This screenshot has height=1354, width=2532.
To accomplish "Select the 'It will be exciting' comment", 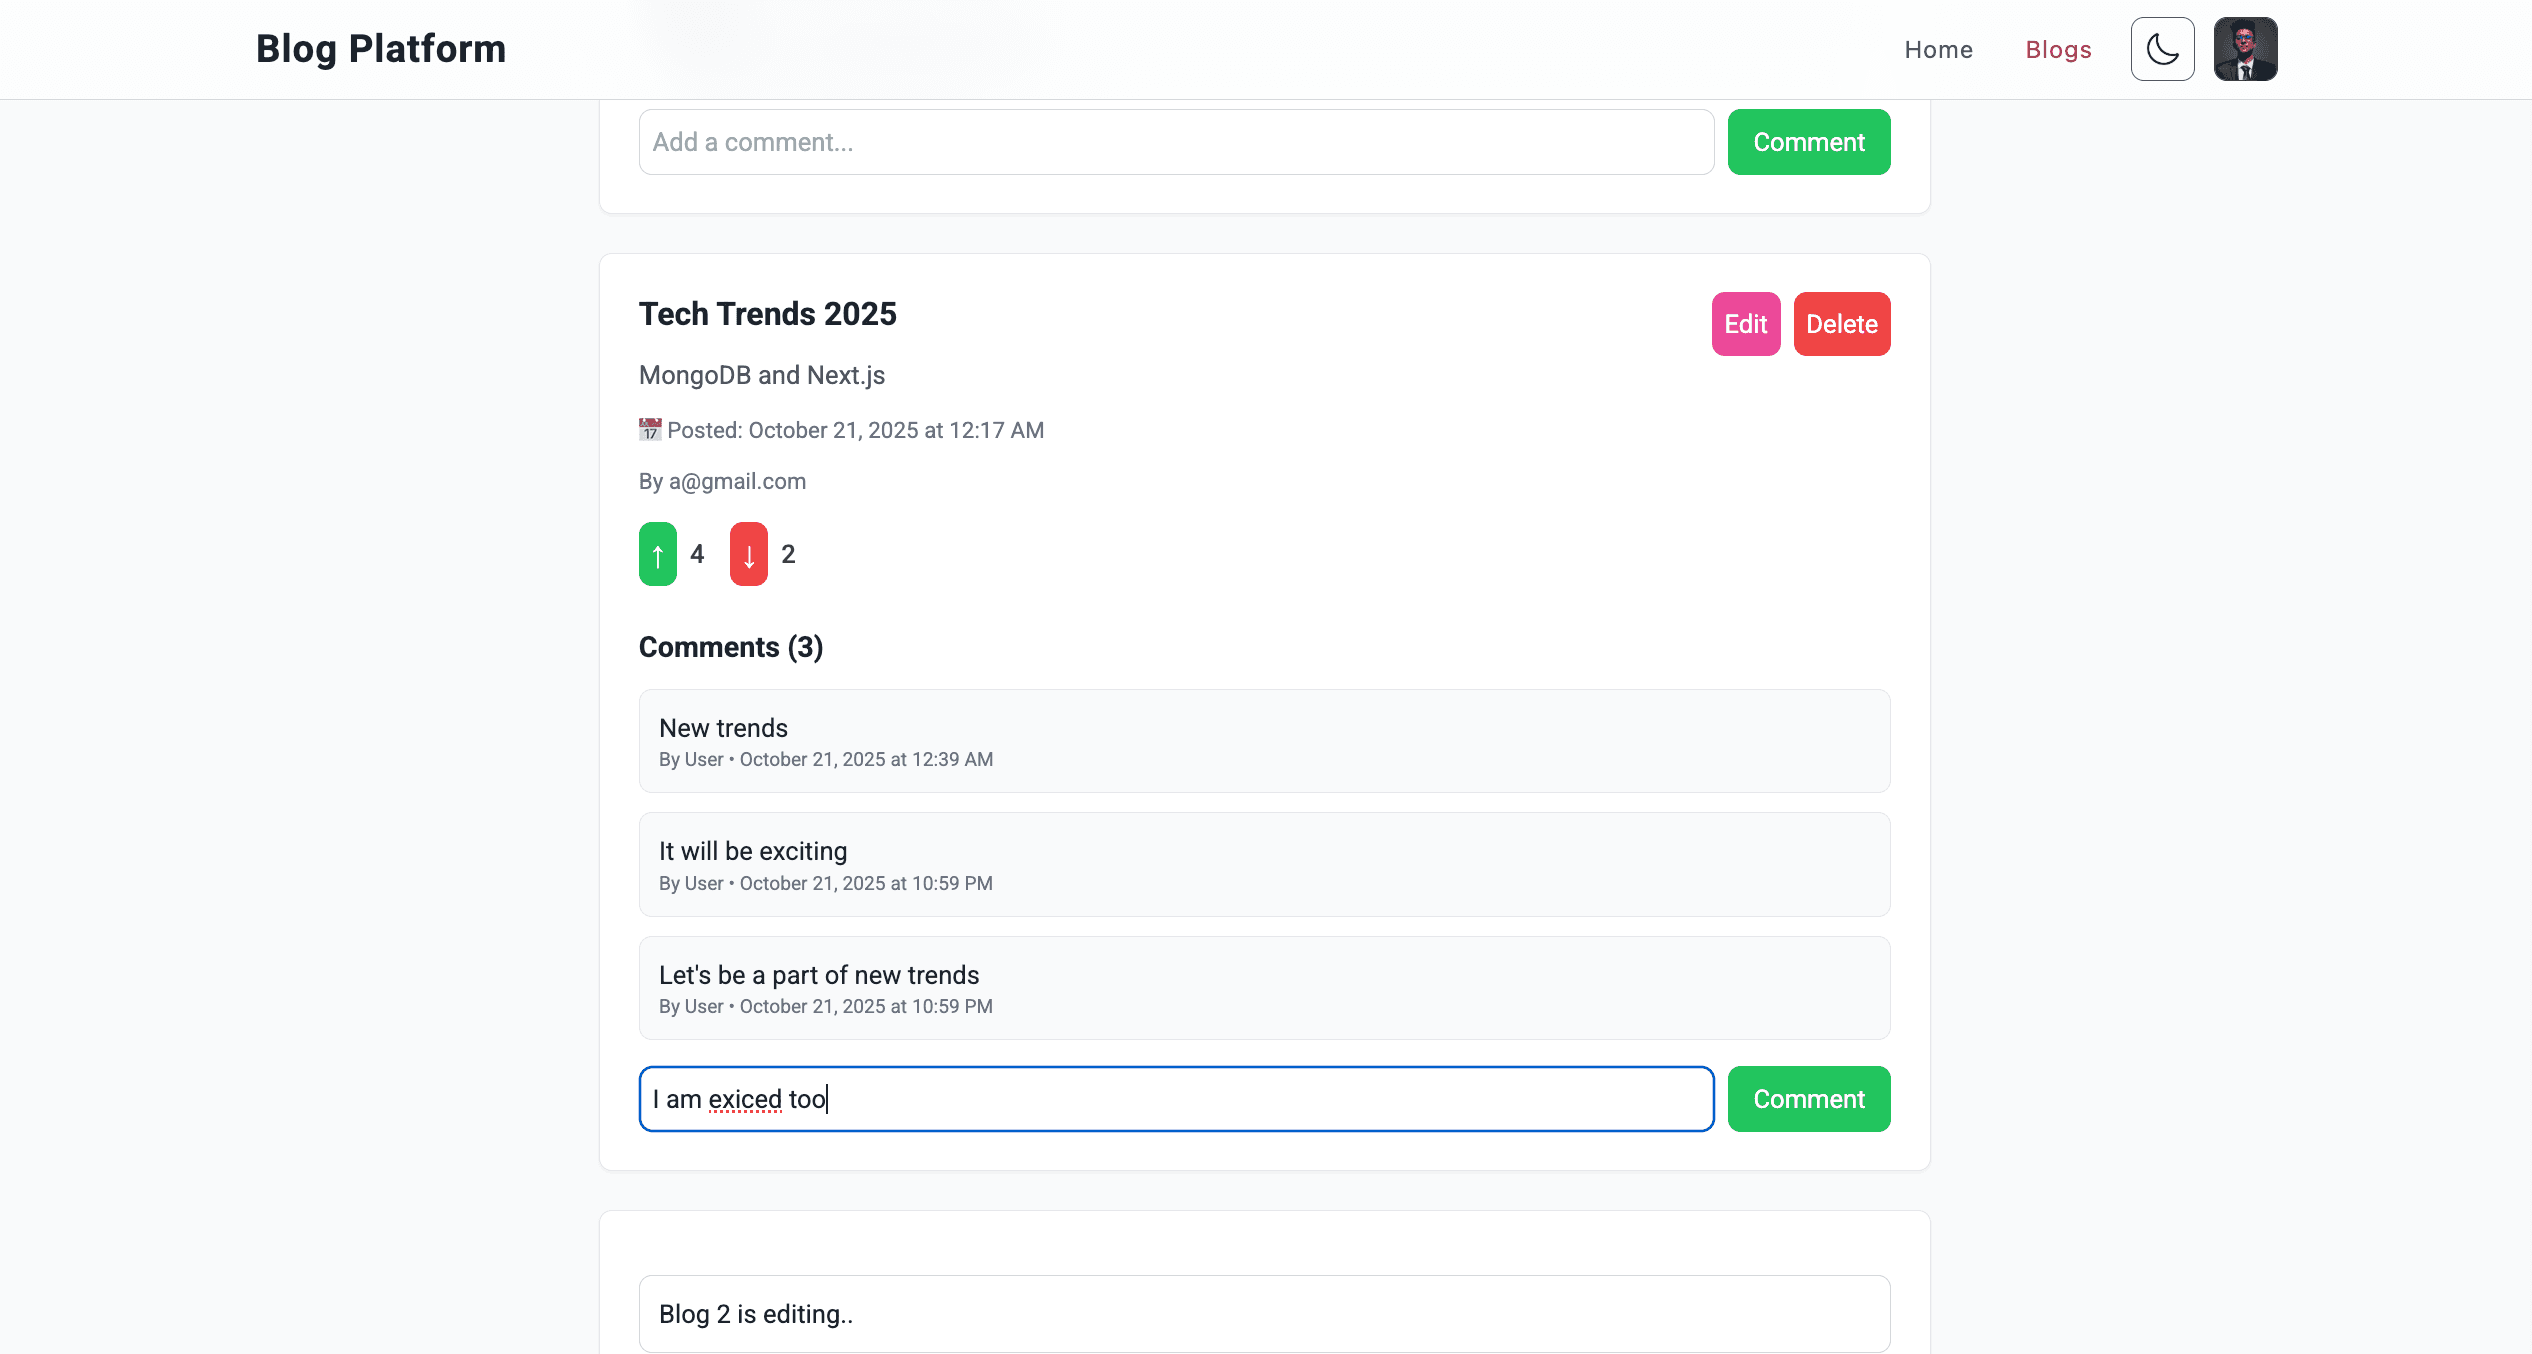I will click(1264, 865).
